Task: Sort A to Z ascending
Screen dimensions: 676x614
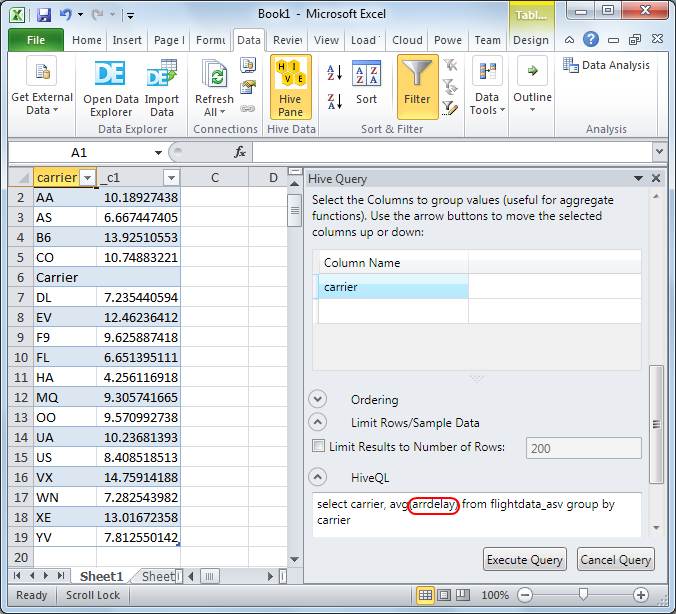Action: (x=334, y=72)
